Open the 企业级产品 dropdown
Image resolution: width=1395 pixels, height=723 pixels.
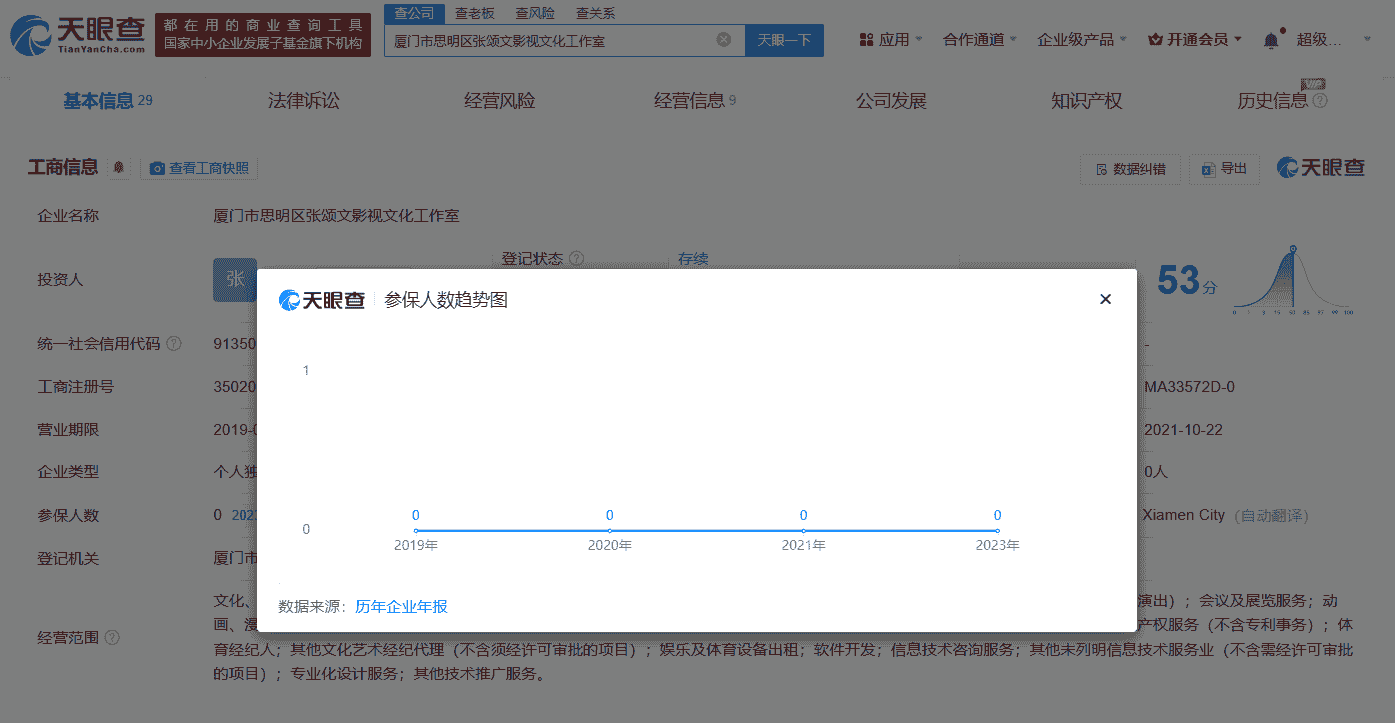pyautogui.click(x=1081, y=40)
